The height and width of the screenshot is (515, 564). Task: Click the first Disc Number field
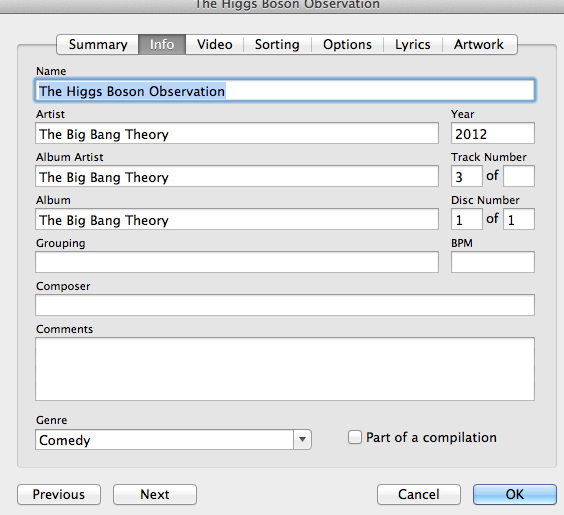click(467, 219)
